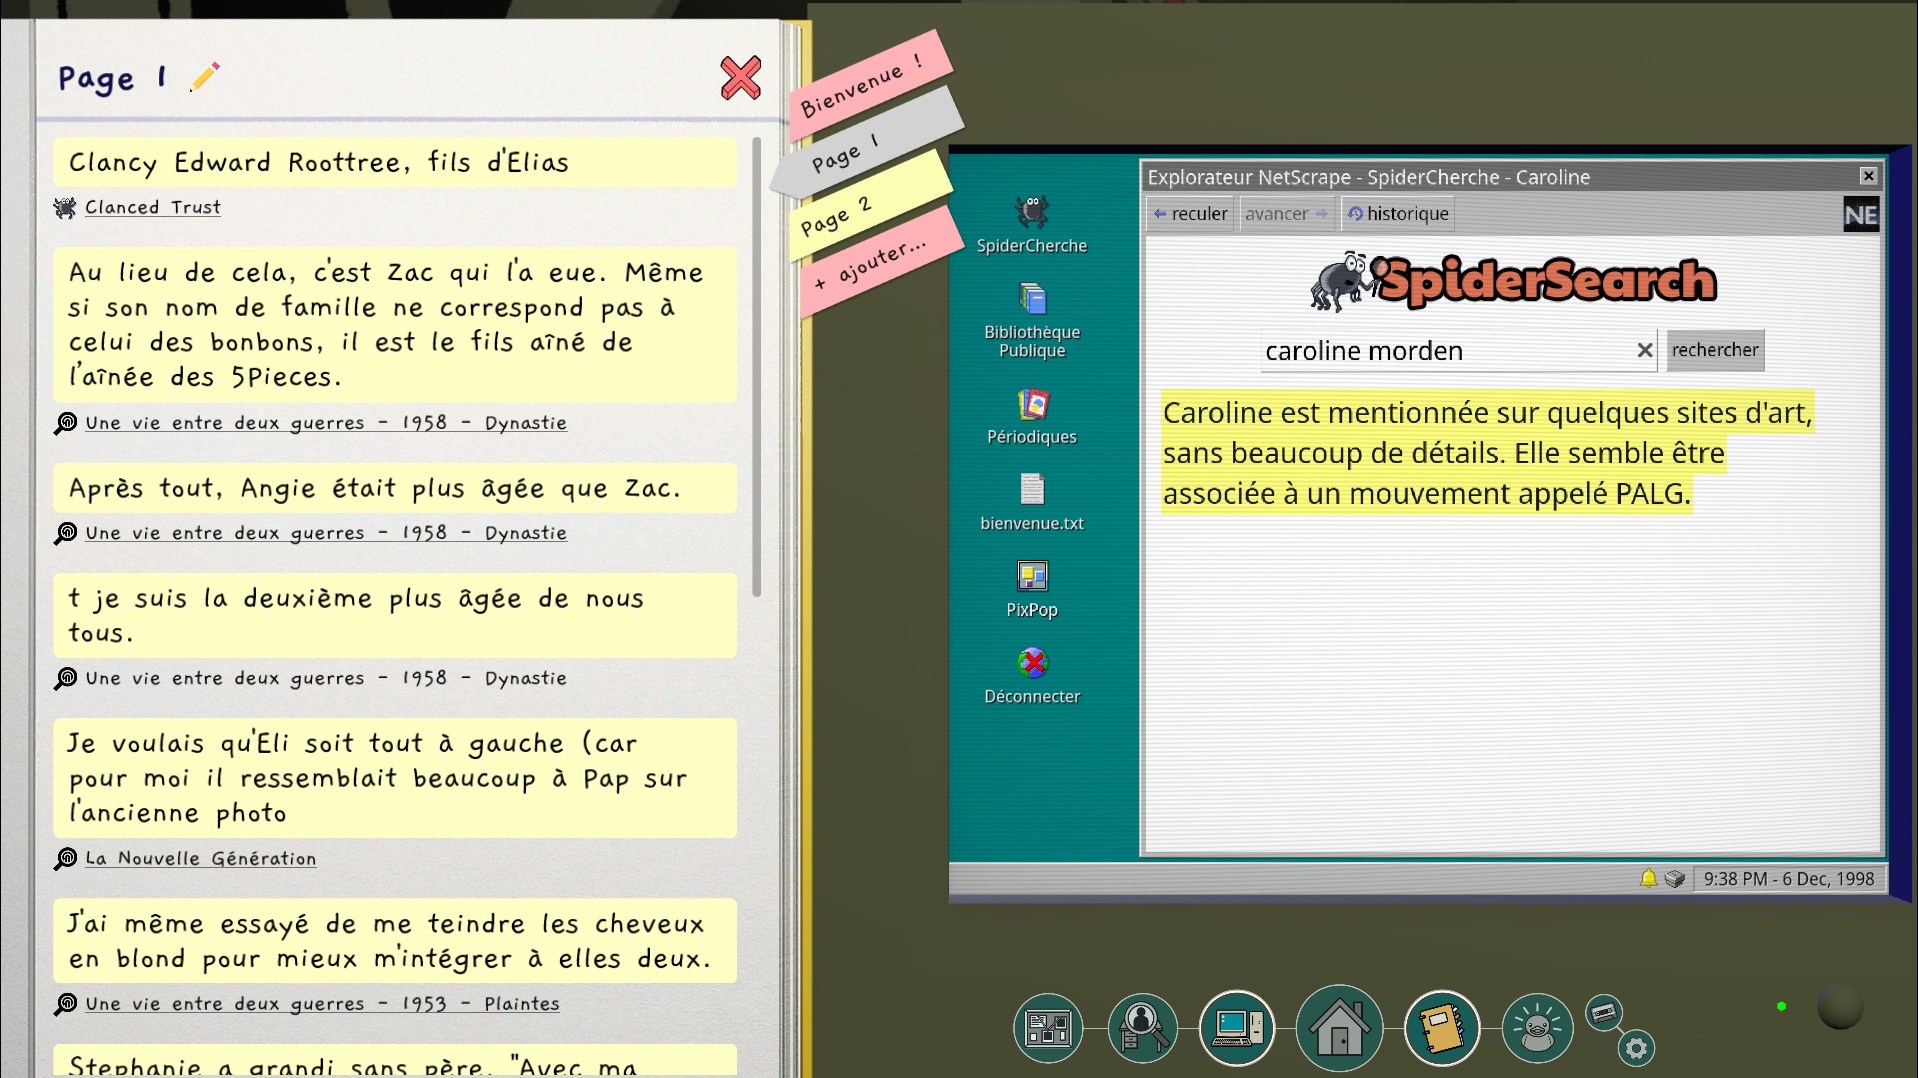1918x1078 pixels.
Task: Edit the Page 1 title with pencil
Action: (205, 77)
